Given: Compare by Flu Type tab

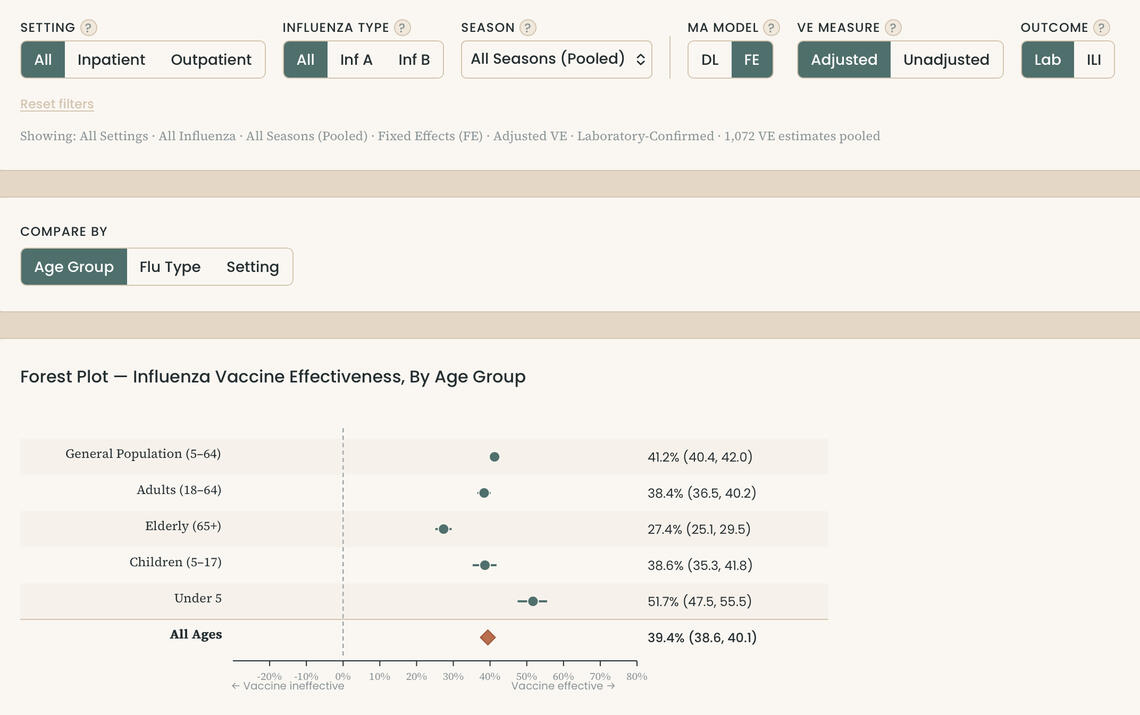Looking at the screenshot, I should pos(170,267).
